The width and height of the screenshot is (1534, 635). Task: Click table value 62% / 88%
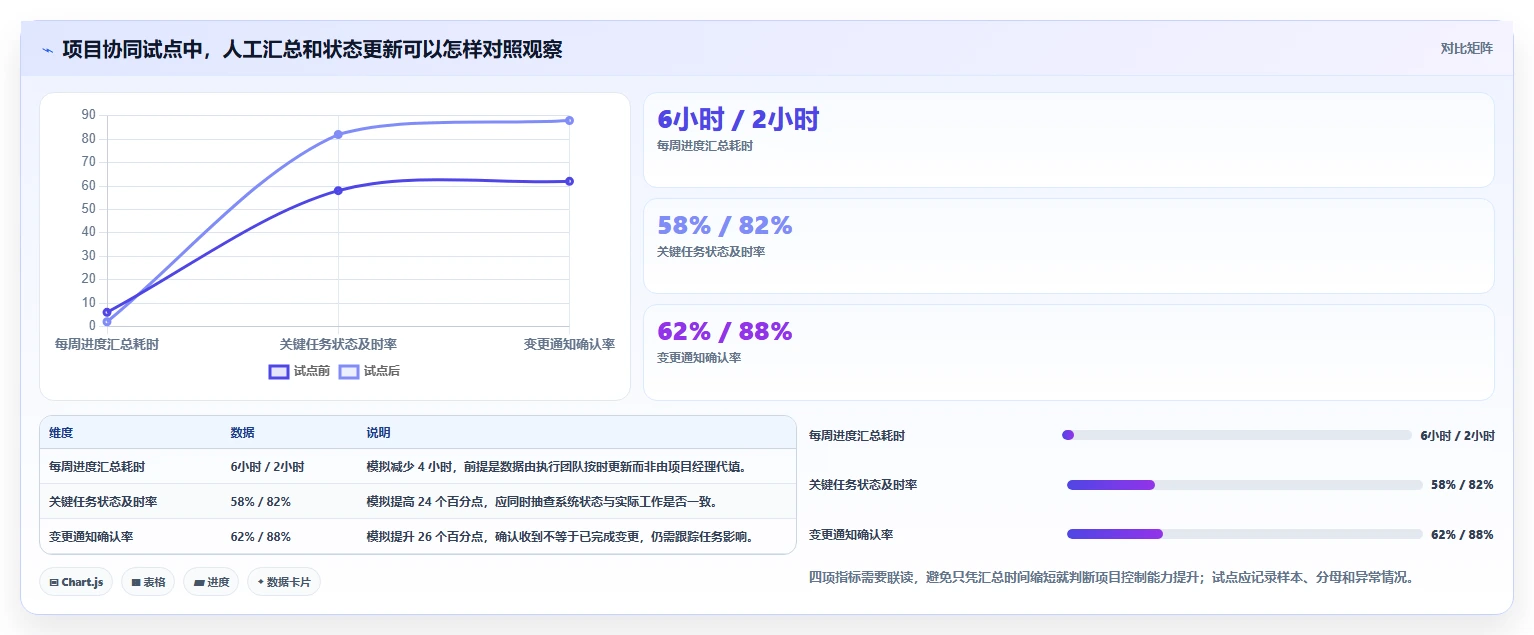260,537
